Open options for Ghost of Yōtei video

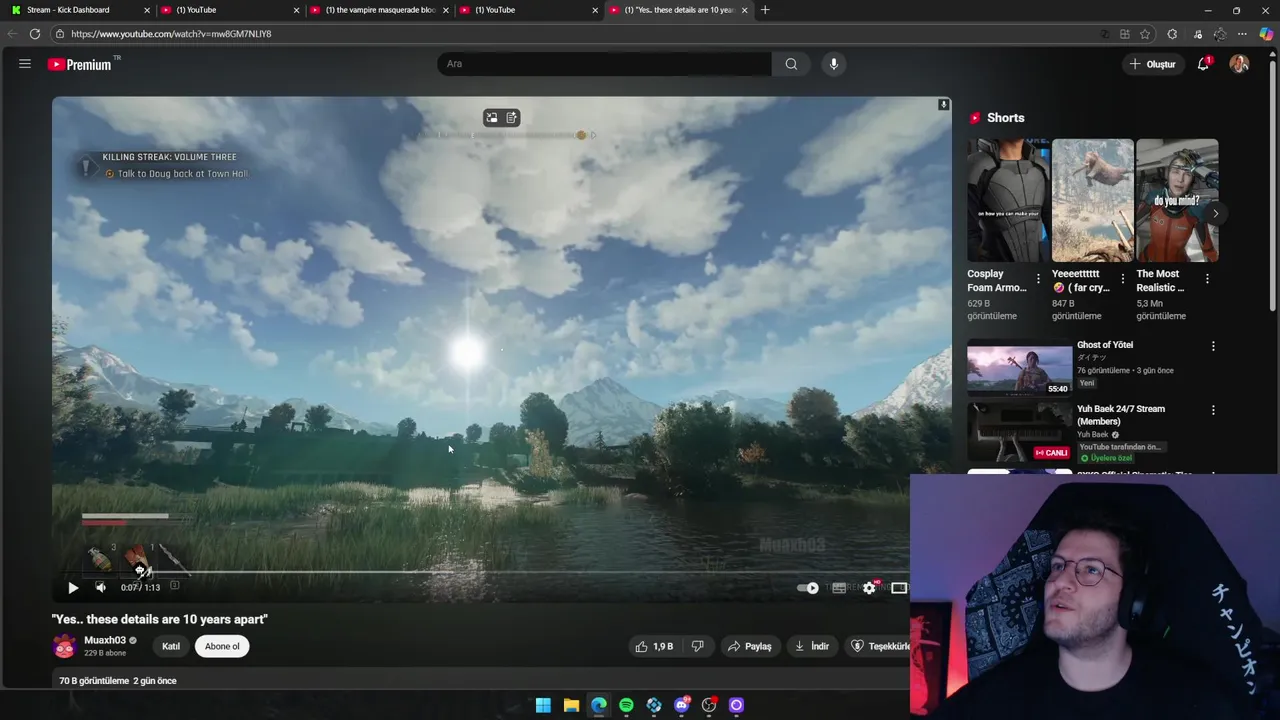(1213, 346)
